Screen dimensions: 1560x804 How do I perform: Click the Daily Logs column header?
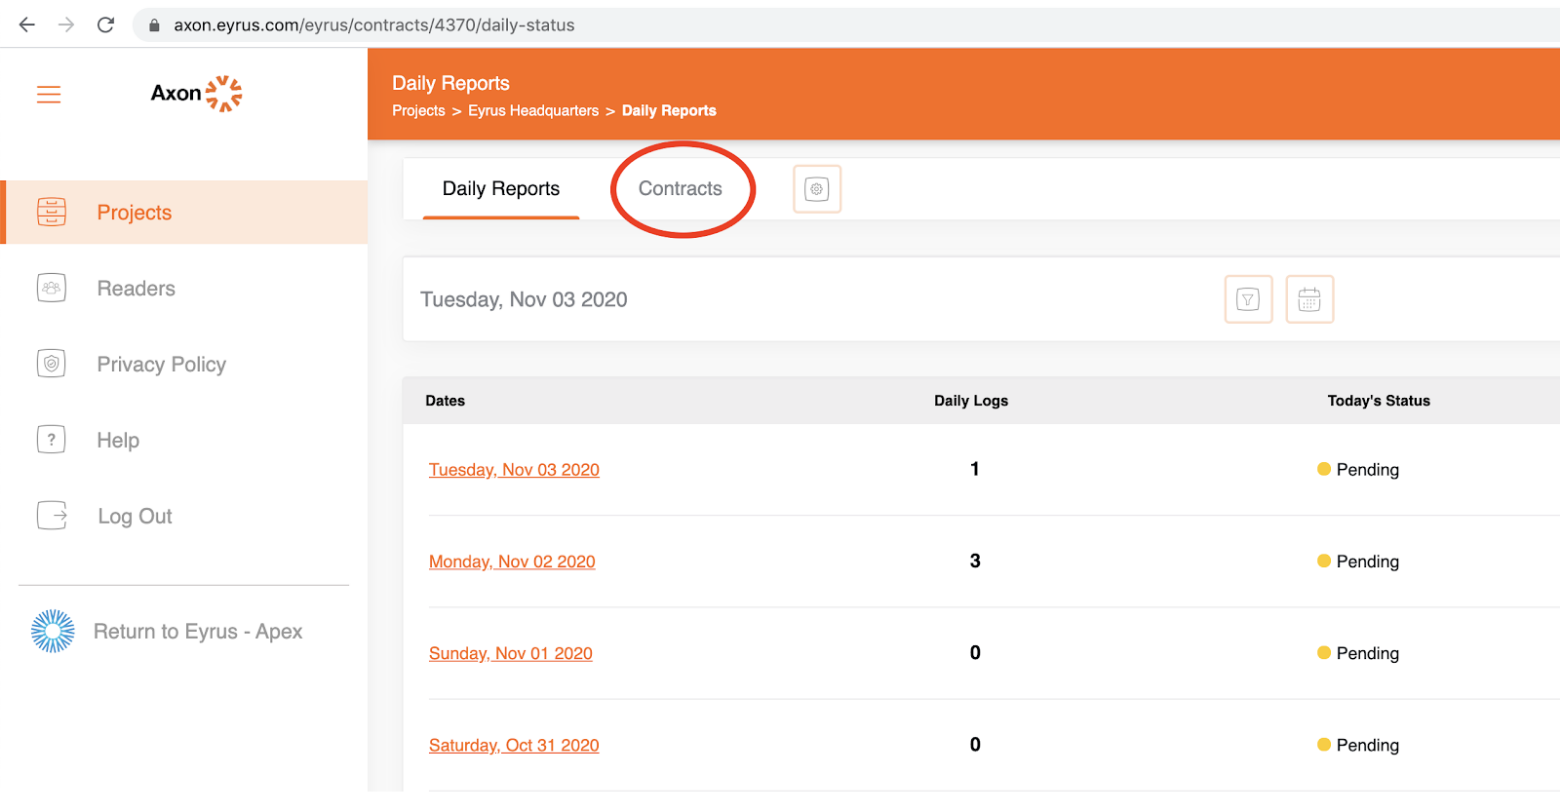[971, 401]
